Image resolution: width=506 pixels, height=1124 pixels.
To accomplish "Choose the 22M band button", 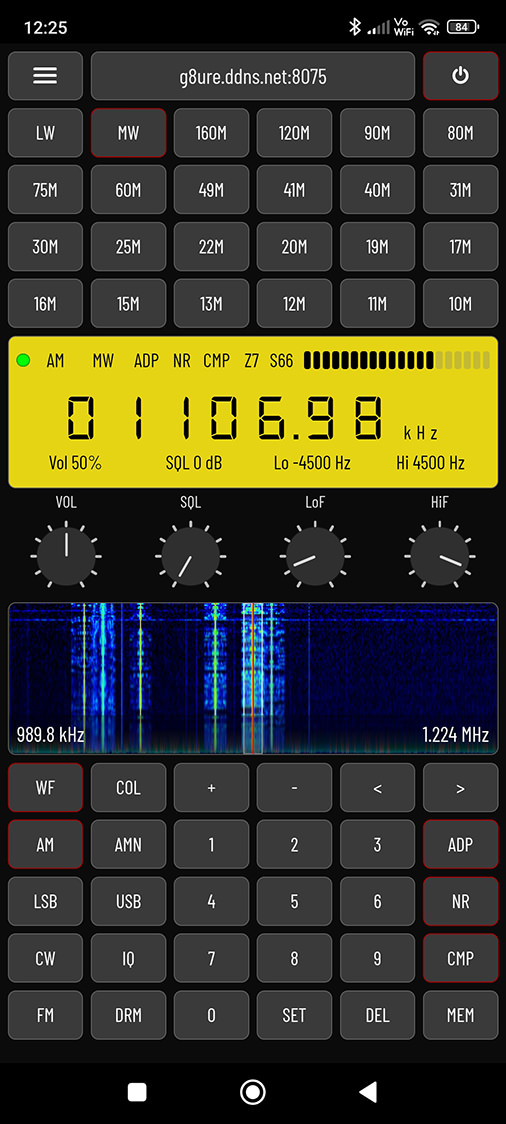I will click(x=211, y=247).
